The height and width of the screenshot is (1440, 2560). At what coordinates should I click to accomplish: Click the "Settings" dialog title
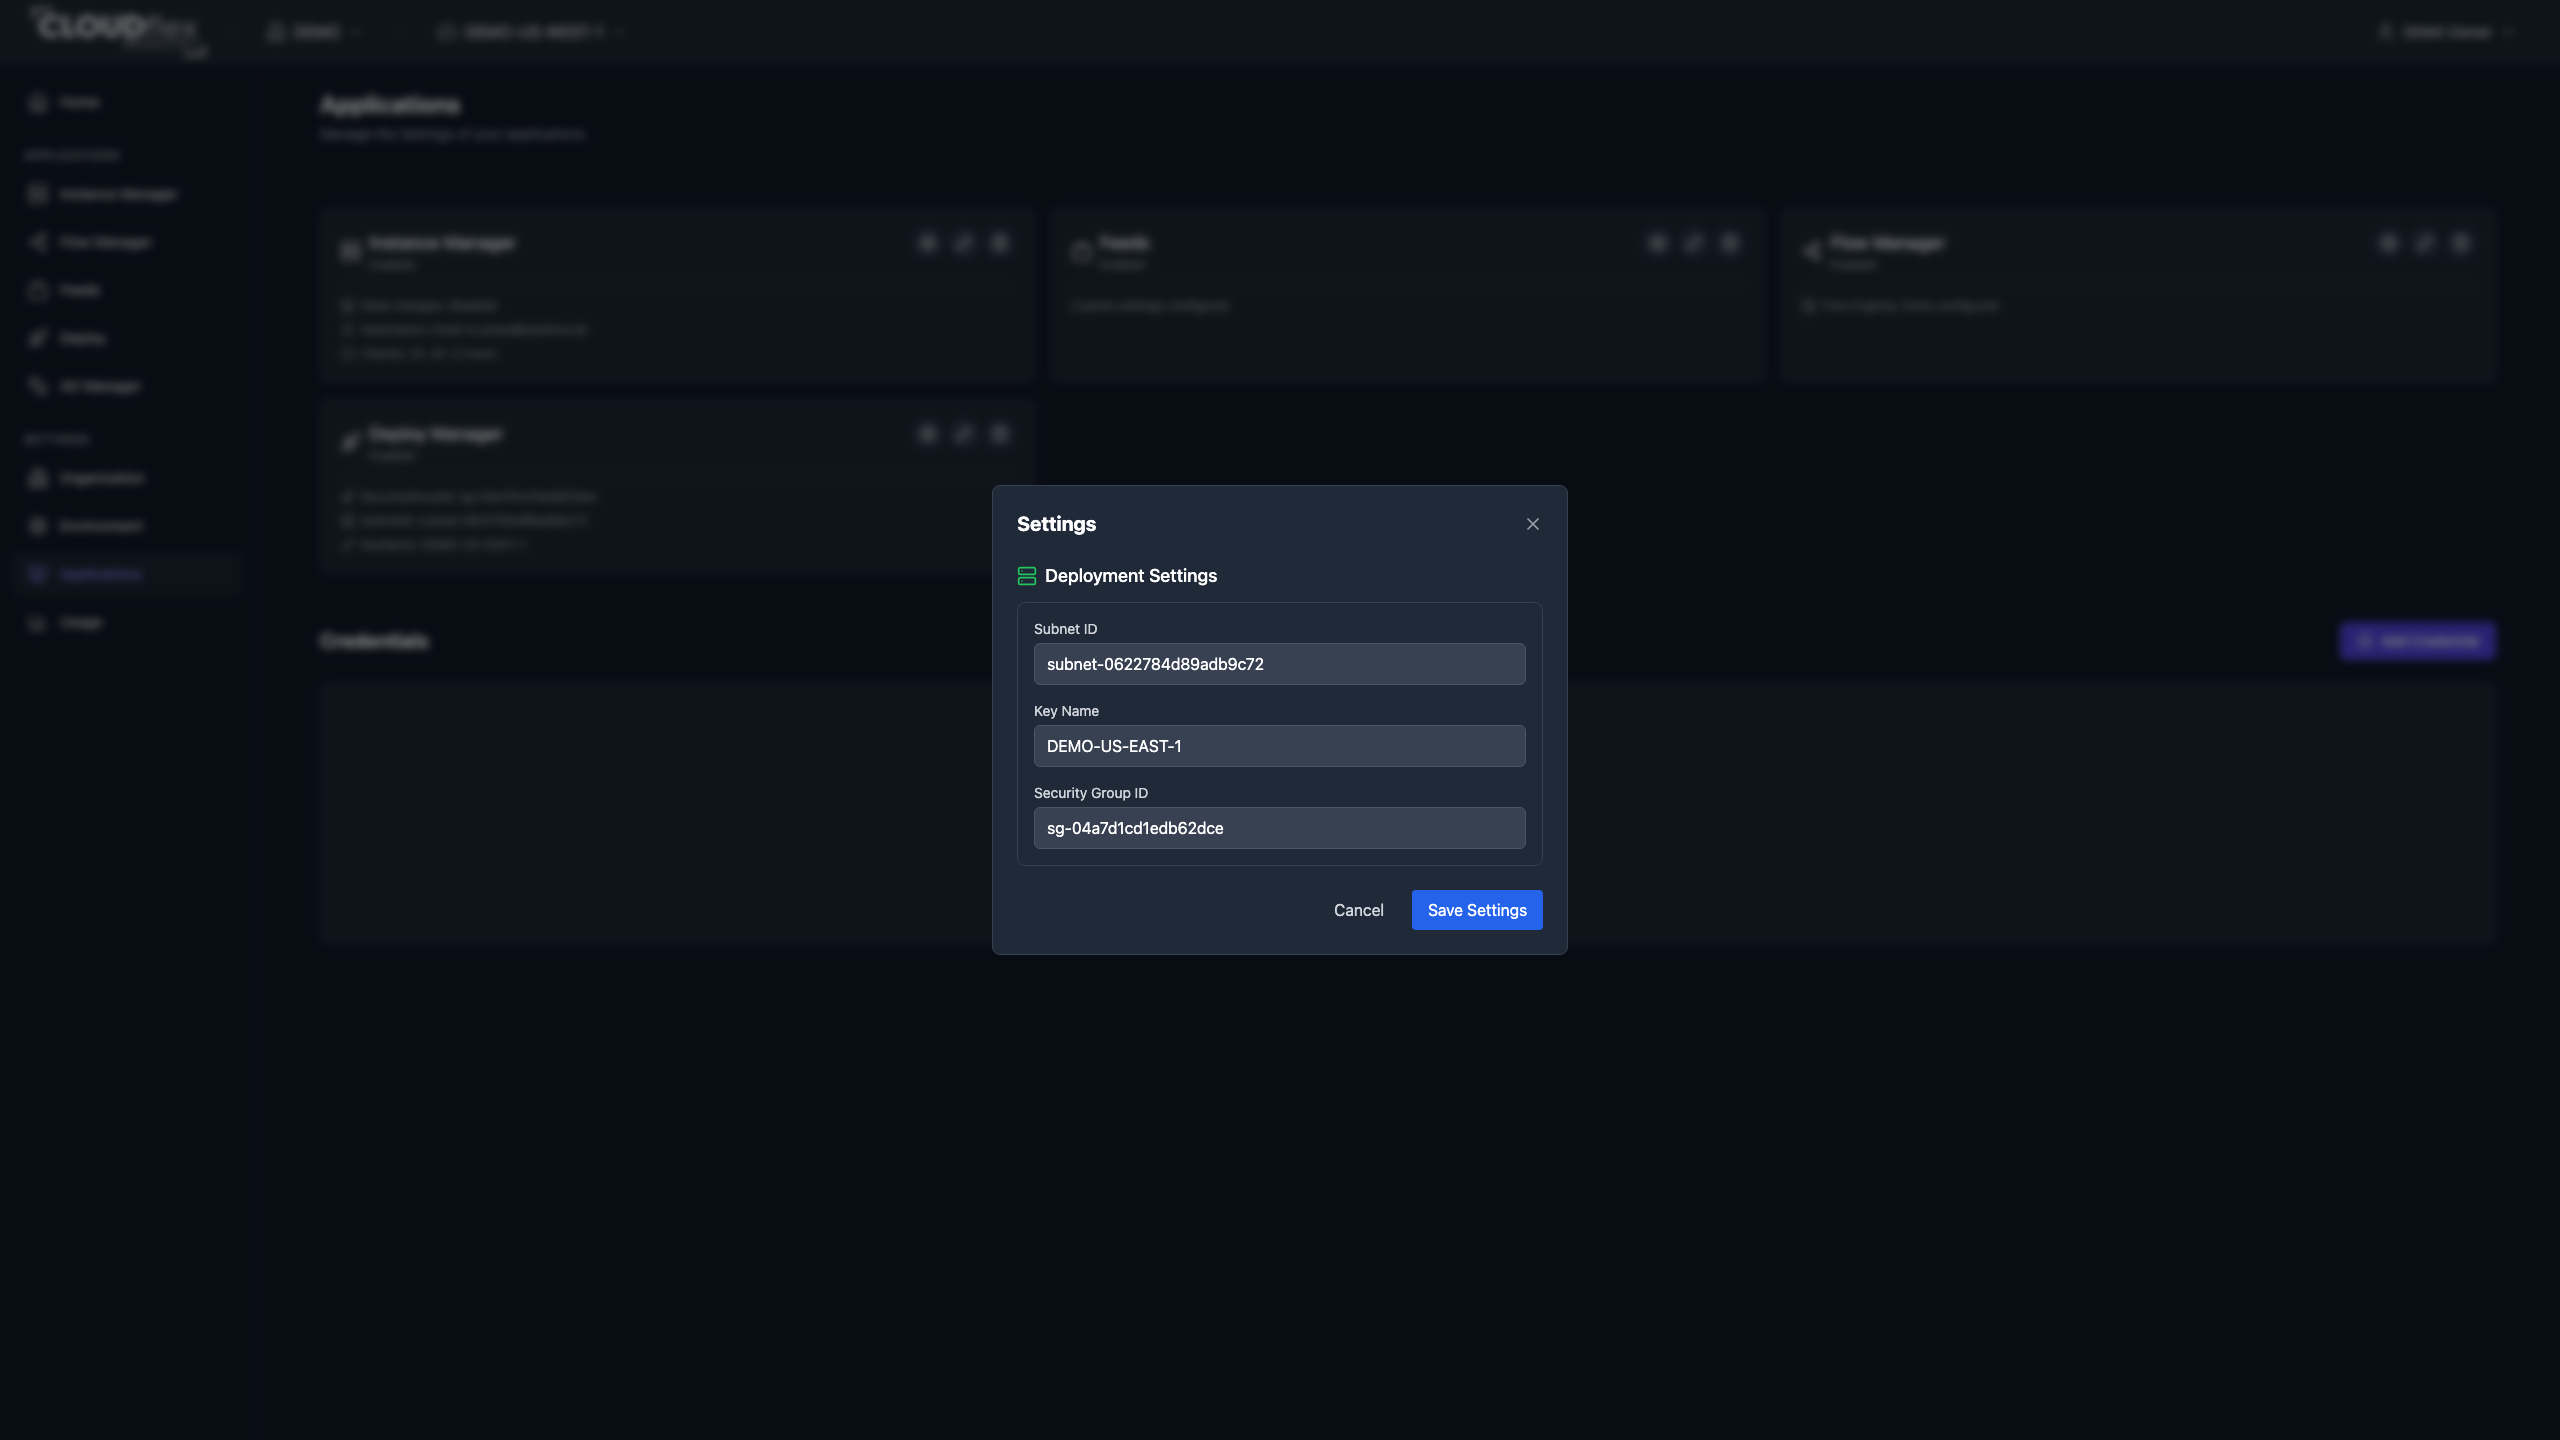[x=1056, y=524]
